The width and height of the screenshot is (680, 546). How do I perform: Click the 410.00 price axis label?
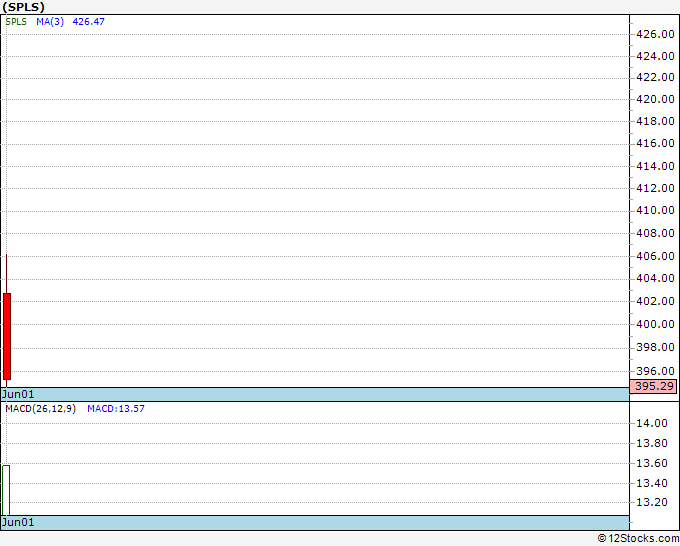coord(655,210)
